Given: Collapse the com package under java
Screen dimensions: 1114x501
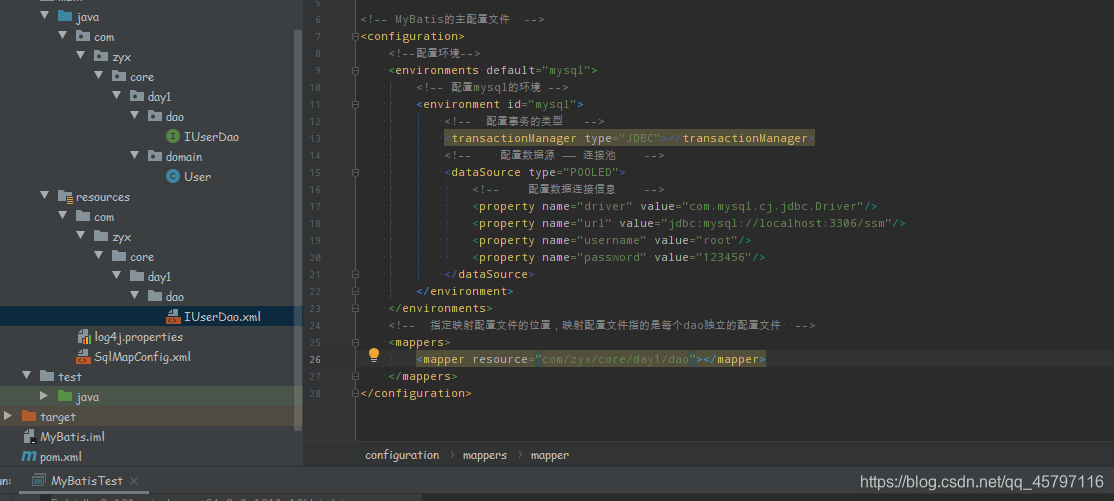Looking at the screenshot, I should (x=63, y=36).
